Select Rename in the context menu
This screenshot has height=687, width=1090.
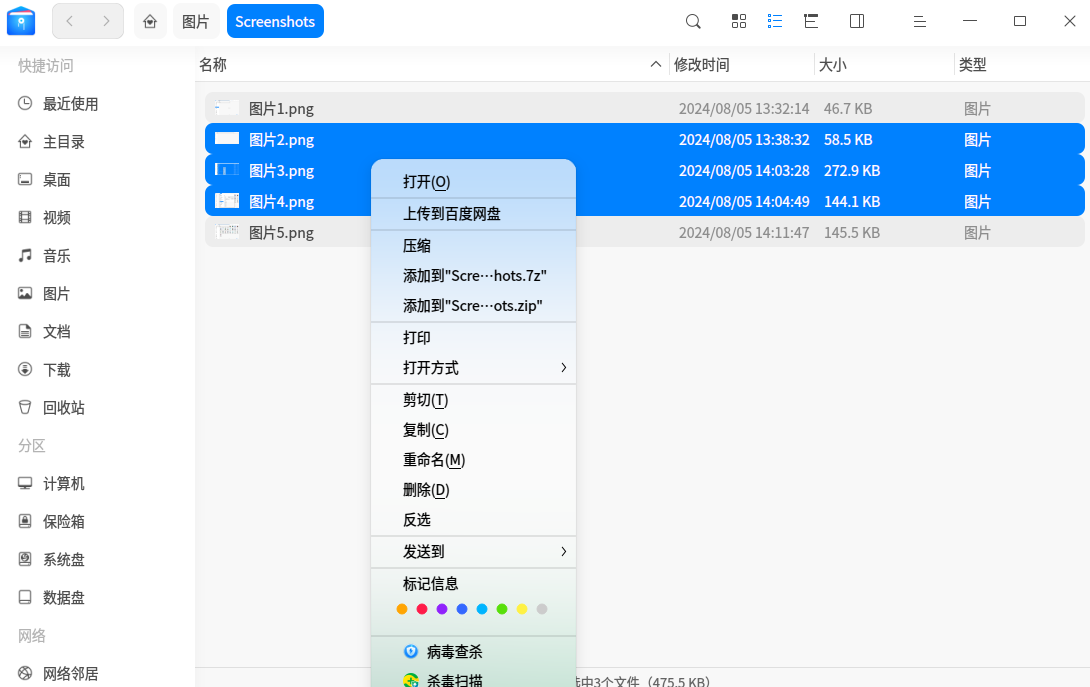point(434,460)
